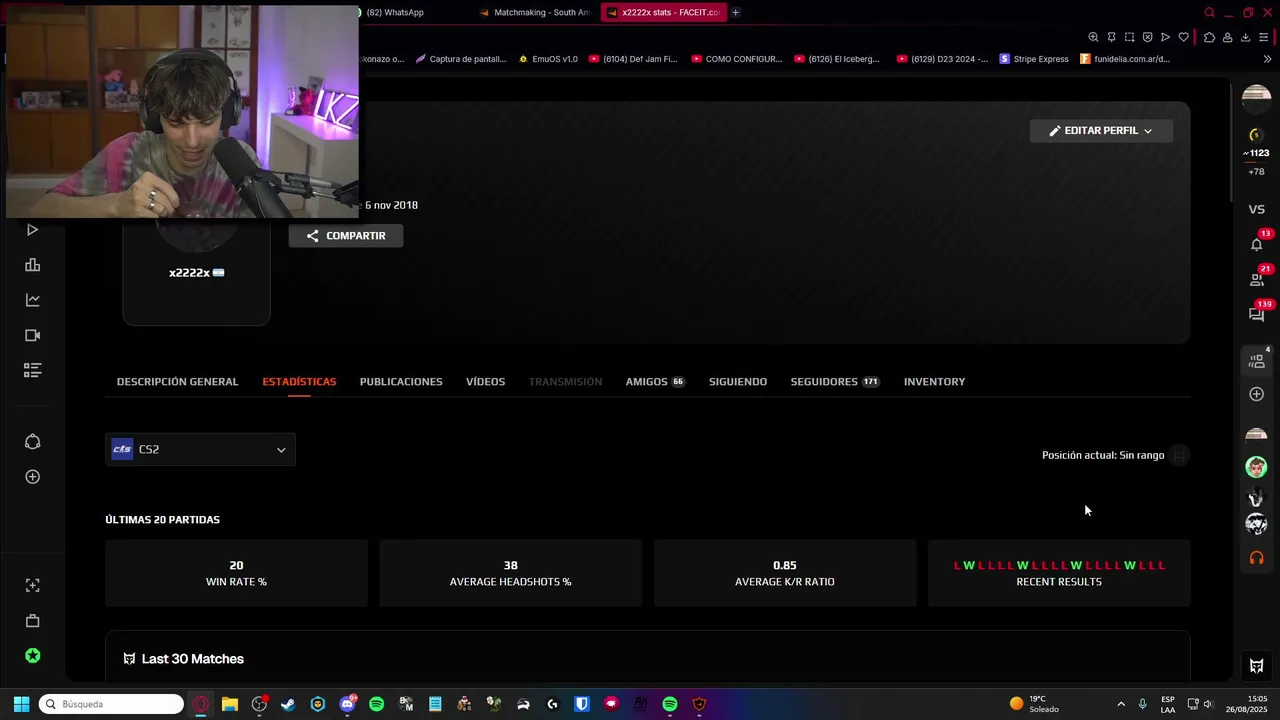The image size is (1280, 720).
Task: Open the AMIGOS 66 tab
Action: (x=655, y=382)
